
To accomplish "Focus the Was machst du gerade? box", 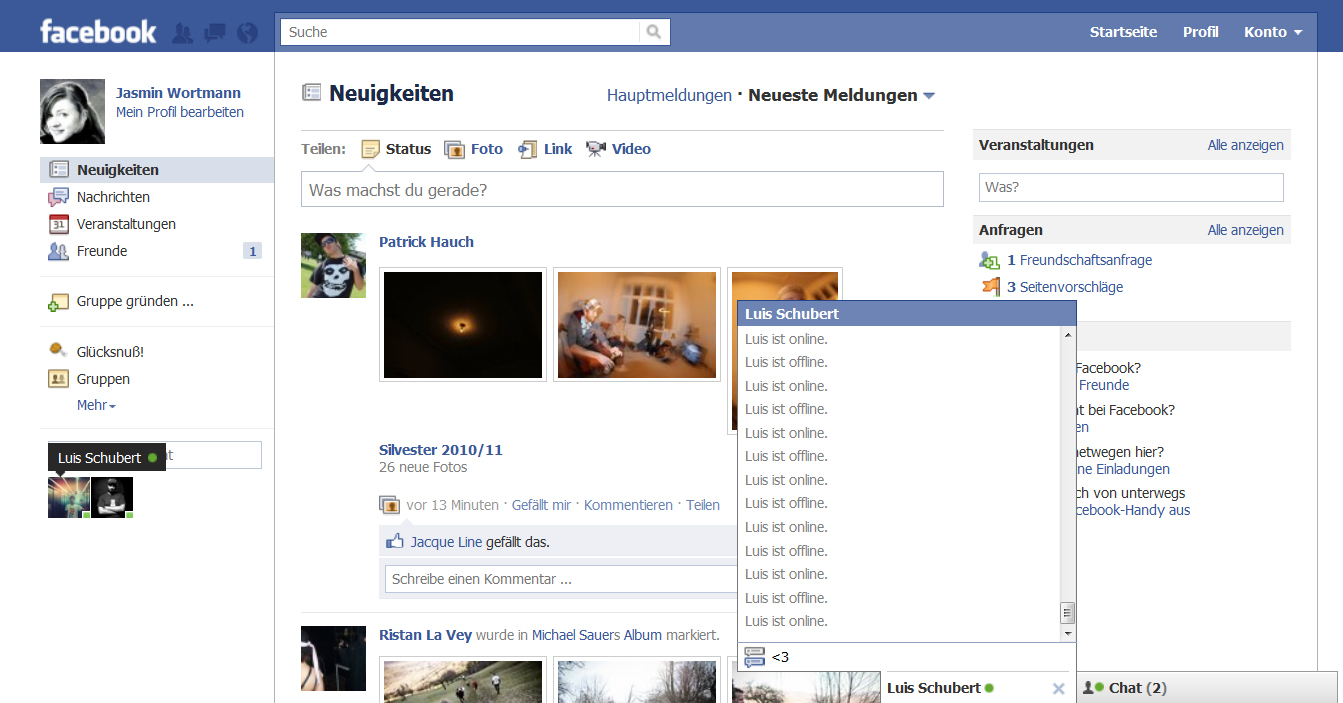I will click(622, 189).
